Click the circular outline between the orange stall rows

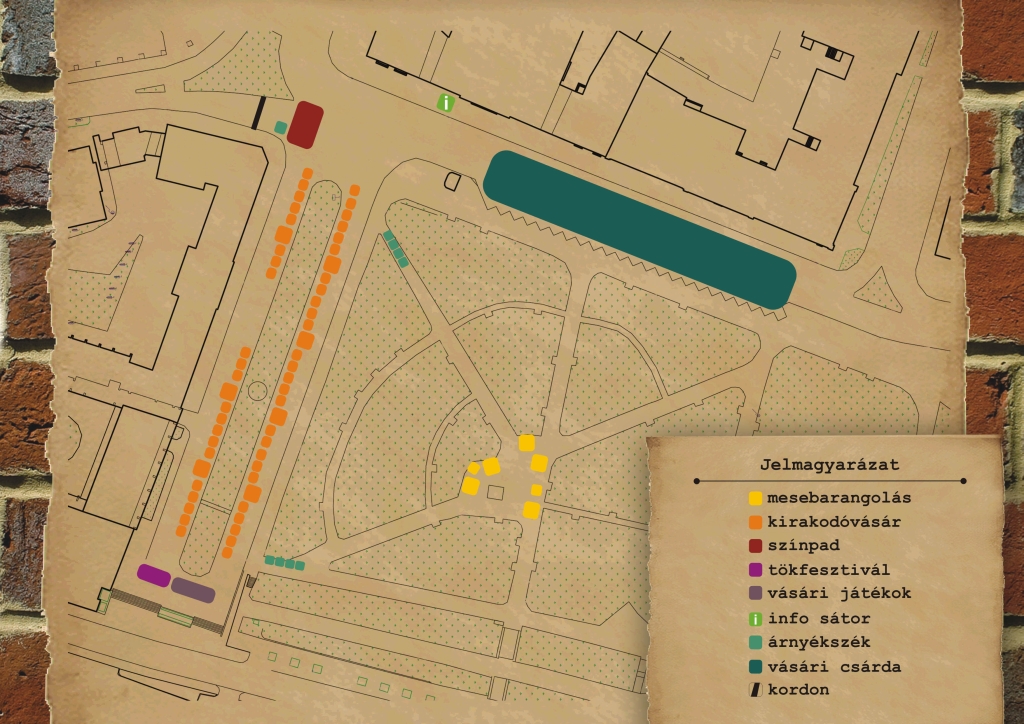(257, 391)
